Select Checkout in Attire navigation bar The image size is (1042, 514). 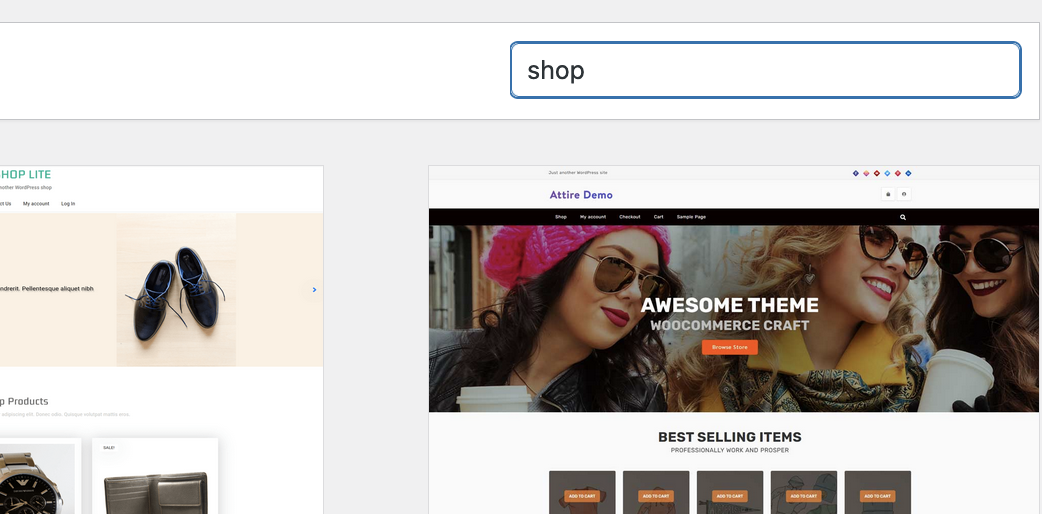point(629,217)
